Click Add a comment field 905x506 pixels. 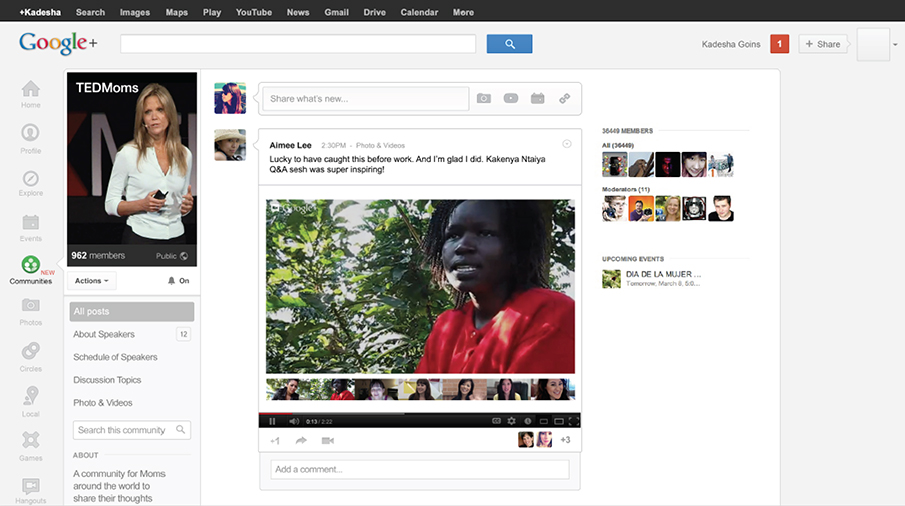(x=420, y=469)
